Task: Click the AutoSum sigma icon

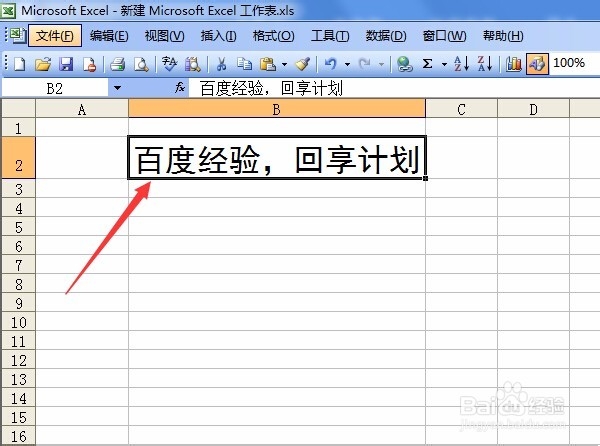Action: click(427, 63)
